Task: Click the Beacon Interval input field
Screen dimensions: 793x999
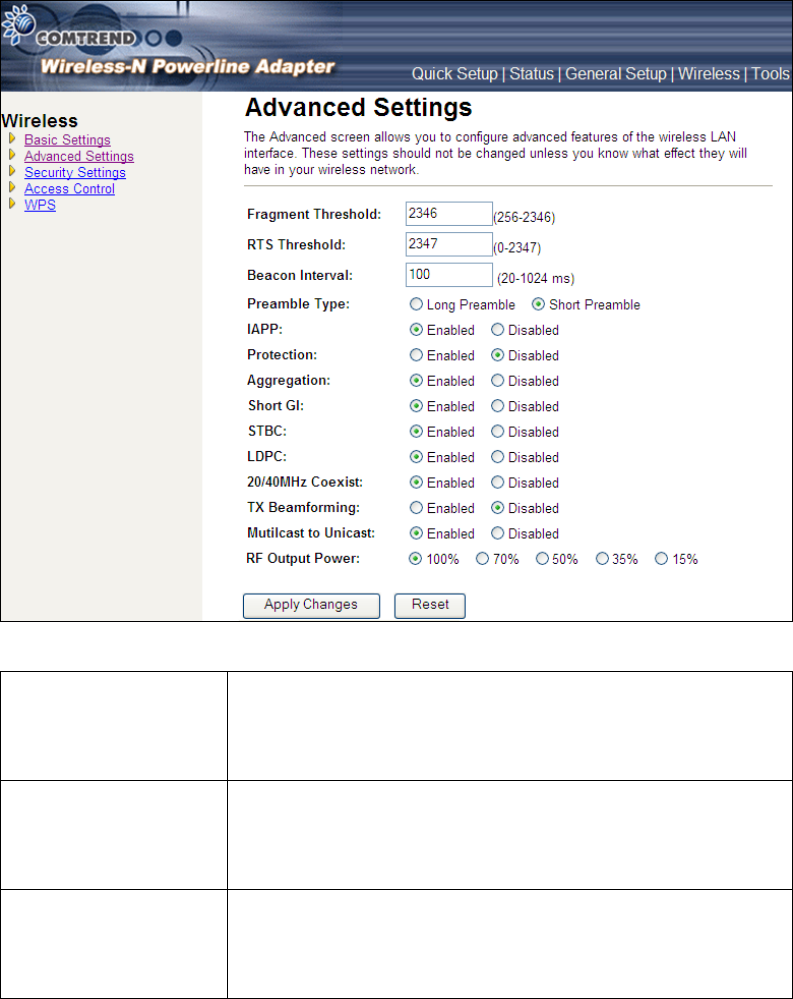Action: point(449,275)
